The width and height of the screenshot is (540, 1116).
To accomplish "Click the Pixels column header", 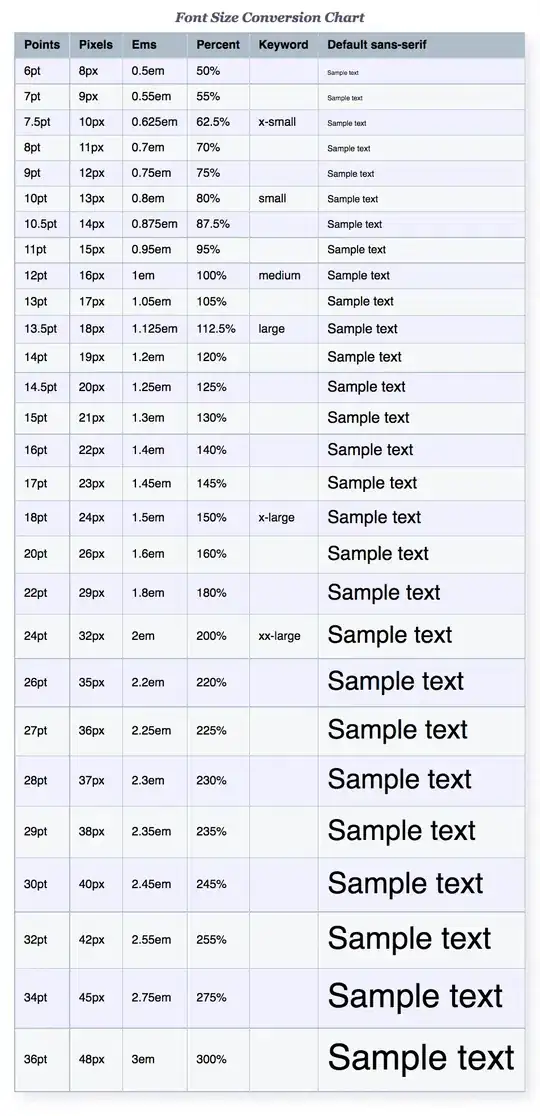I will pyautogui.click(x=96, y=45).
